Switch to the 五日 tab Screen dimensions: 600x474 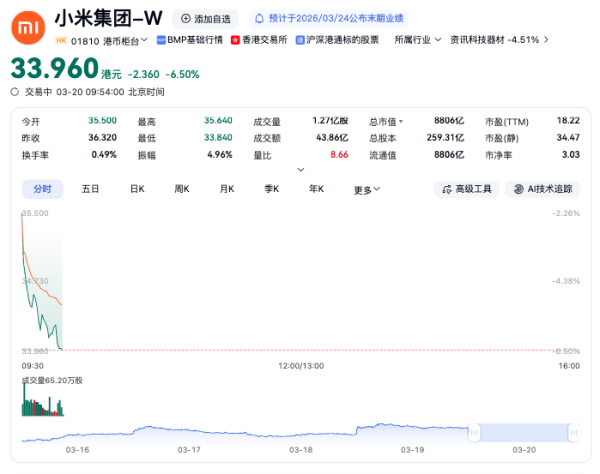click(x=90, y=189)
